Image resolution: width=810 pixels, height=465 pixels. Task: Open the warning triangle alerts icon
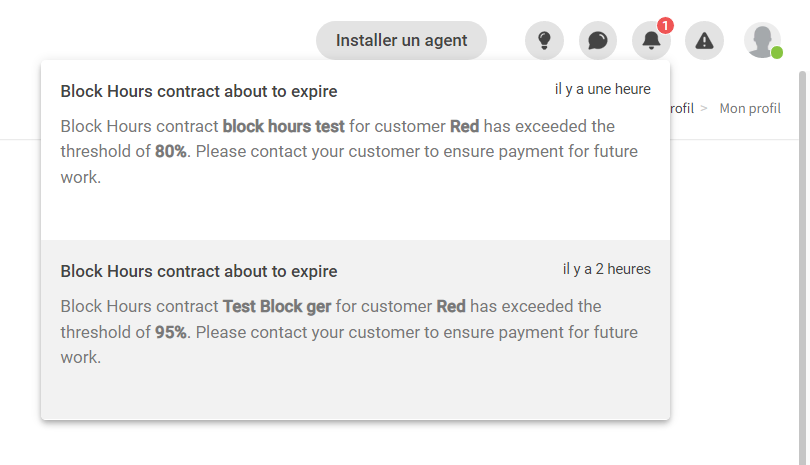click(x=704, y=40)
